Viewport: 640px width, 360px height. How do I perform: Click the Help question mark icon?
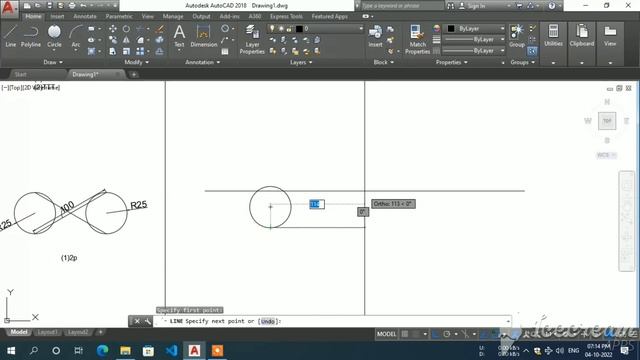point(552,6)
